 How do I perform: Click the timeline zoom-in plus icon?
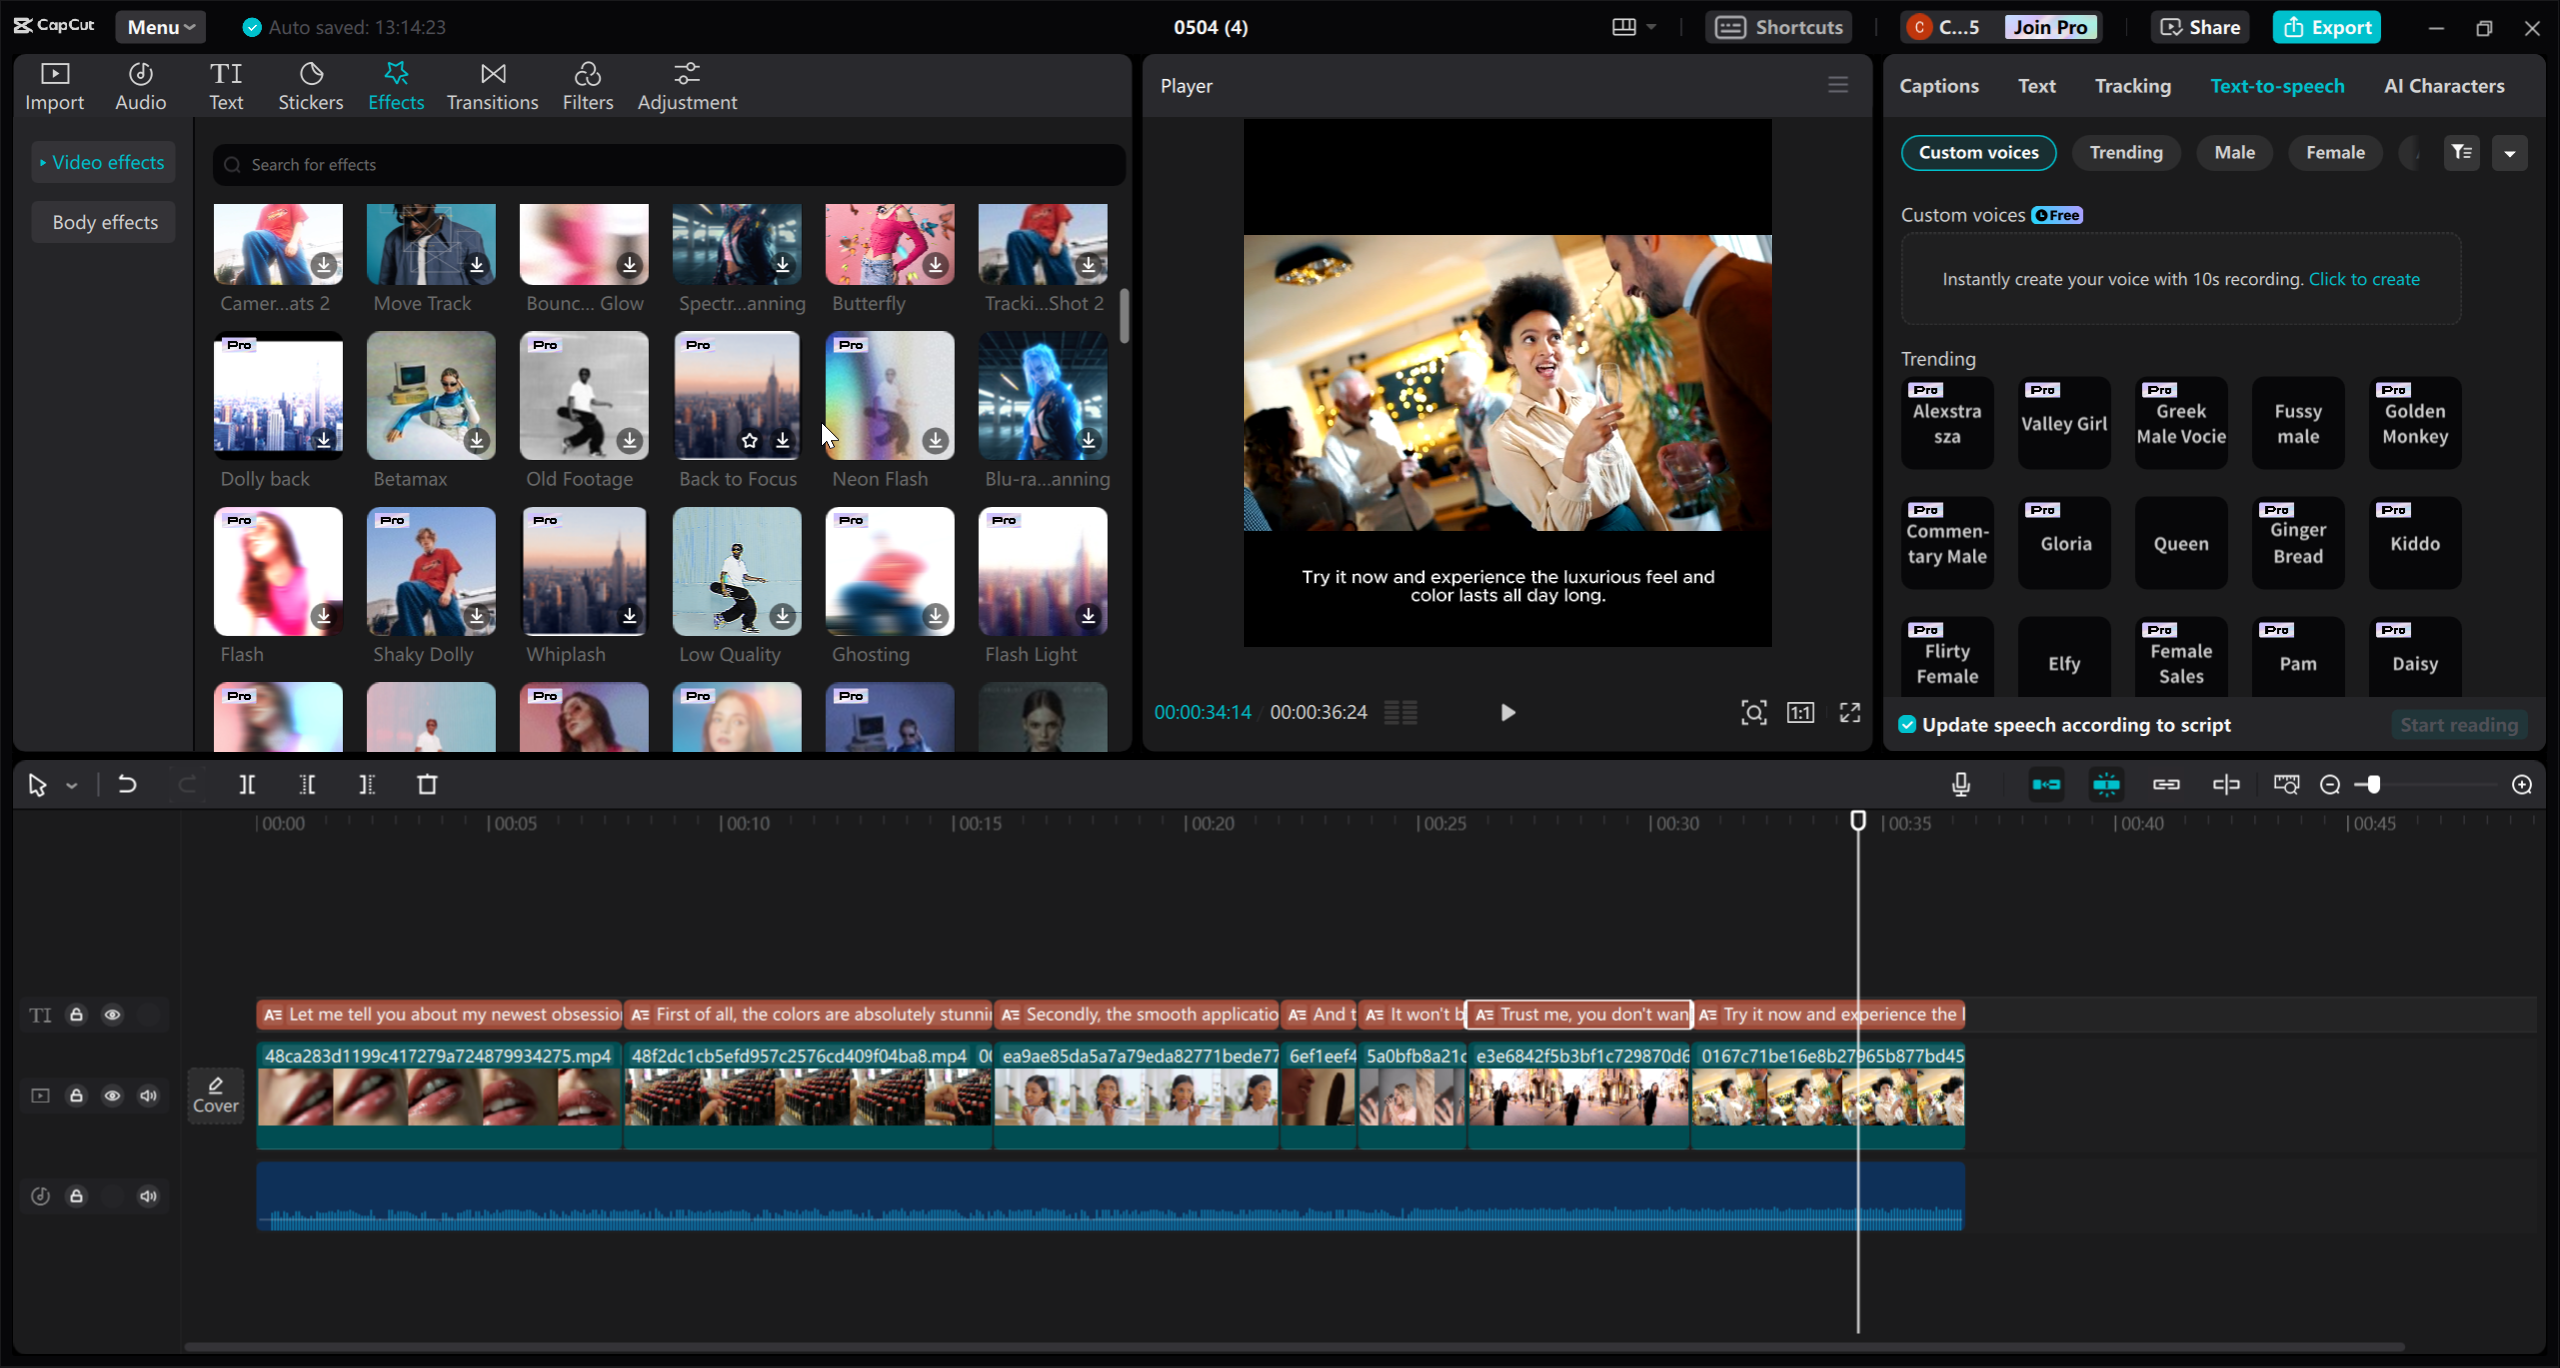(2522, 785)
